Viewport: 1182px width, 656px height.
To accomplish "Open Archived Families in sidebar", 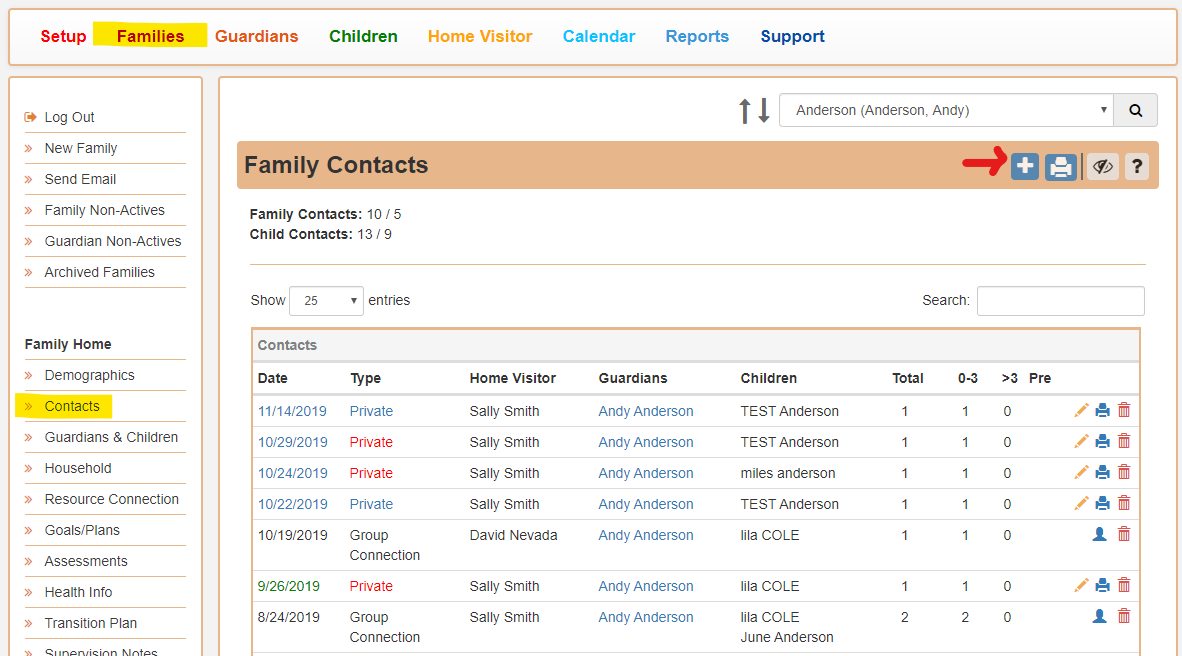I will coord(100,271).
